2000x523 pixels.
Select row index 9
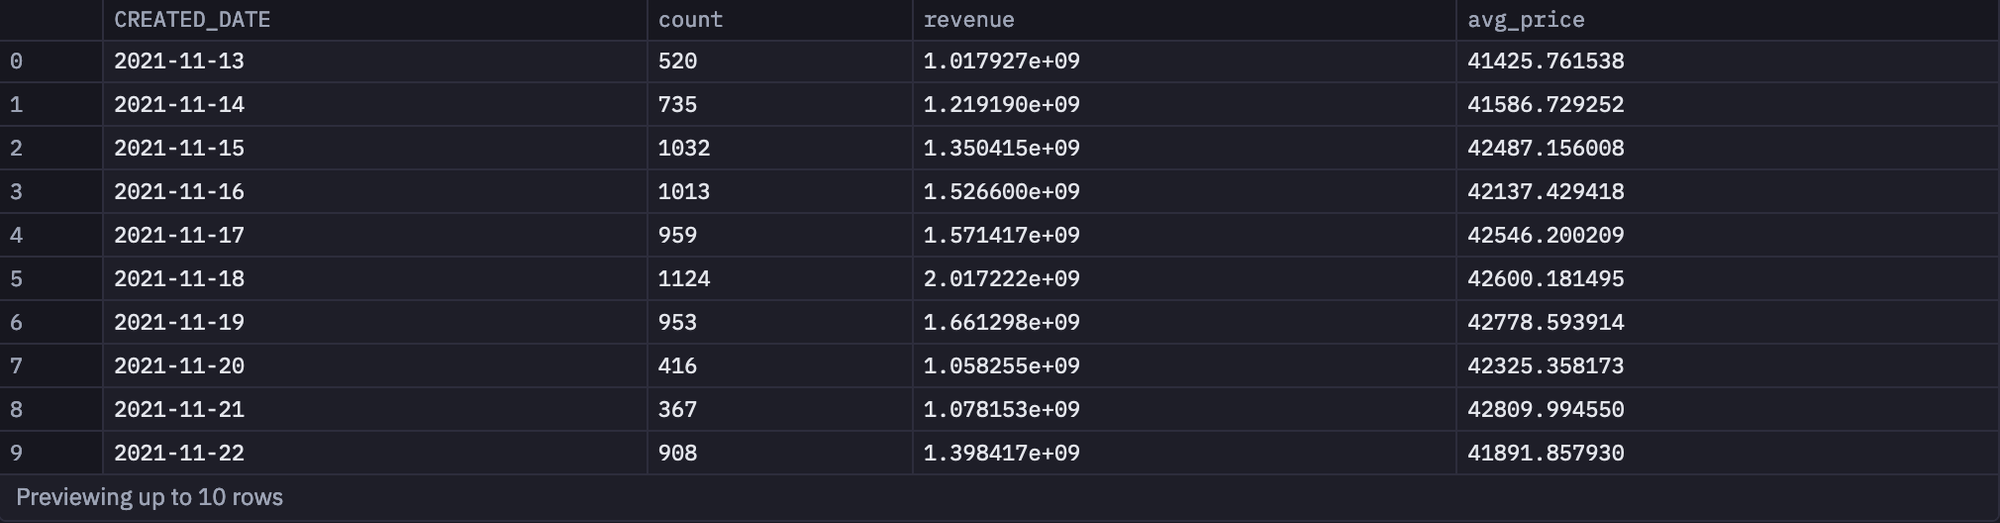click(x=16, y=453)
